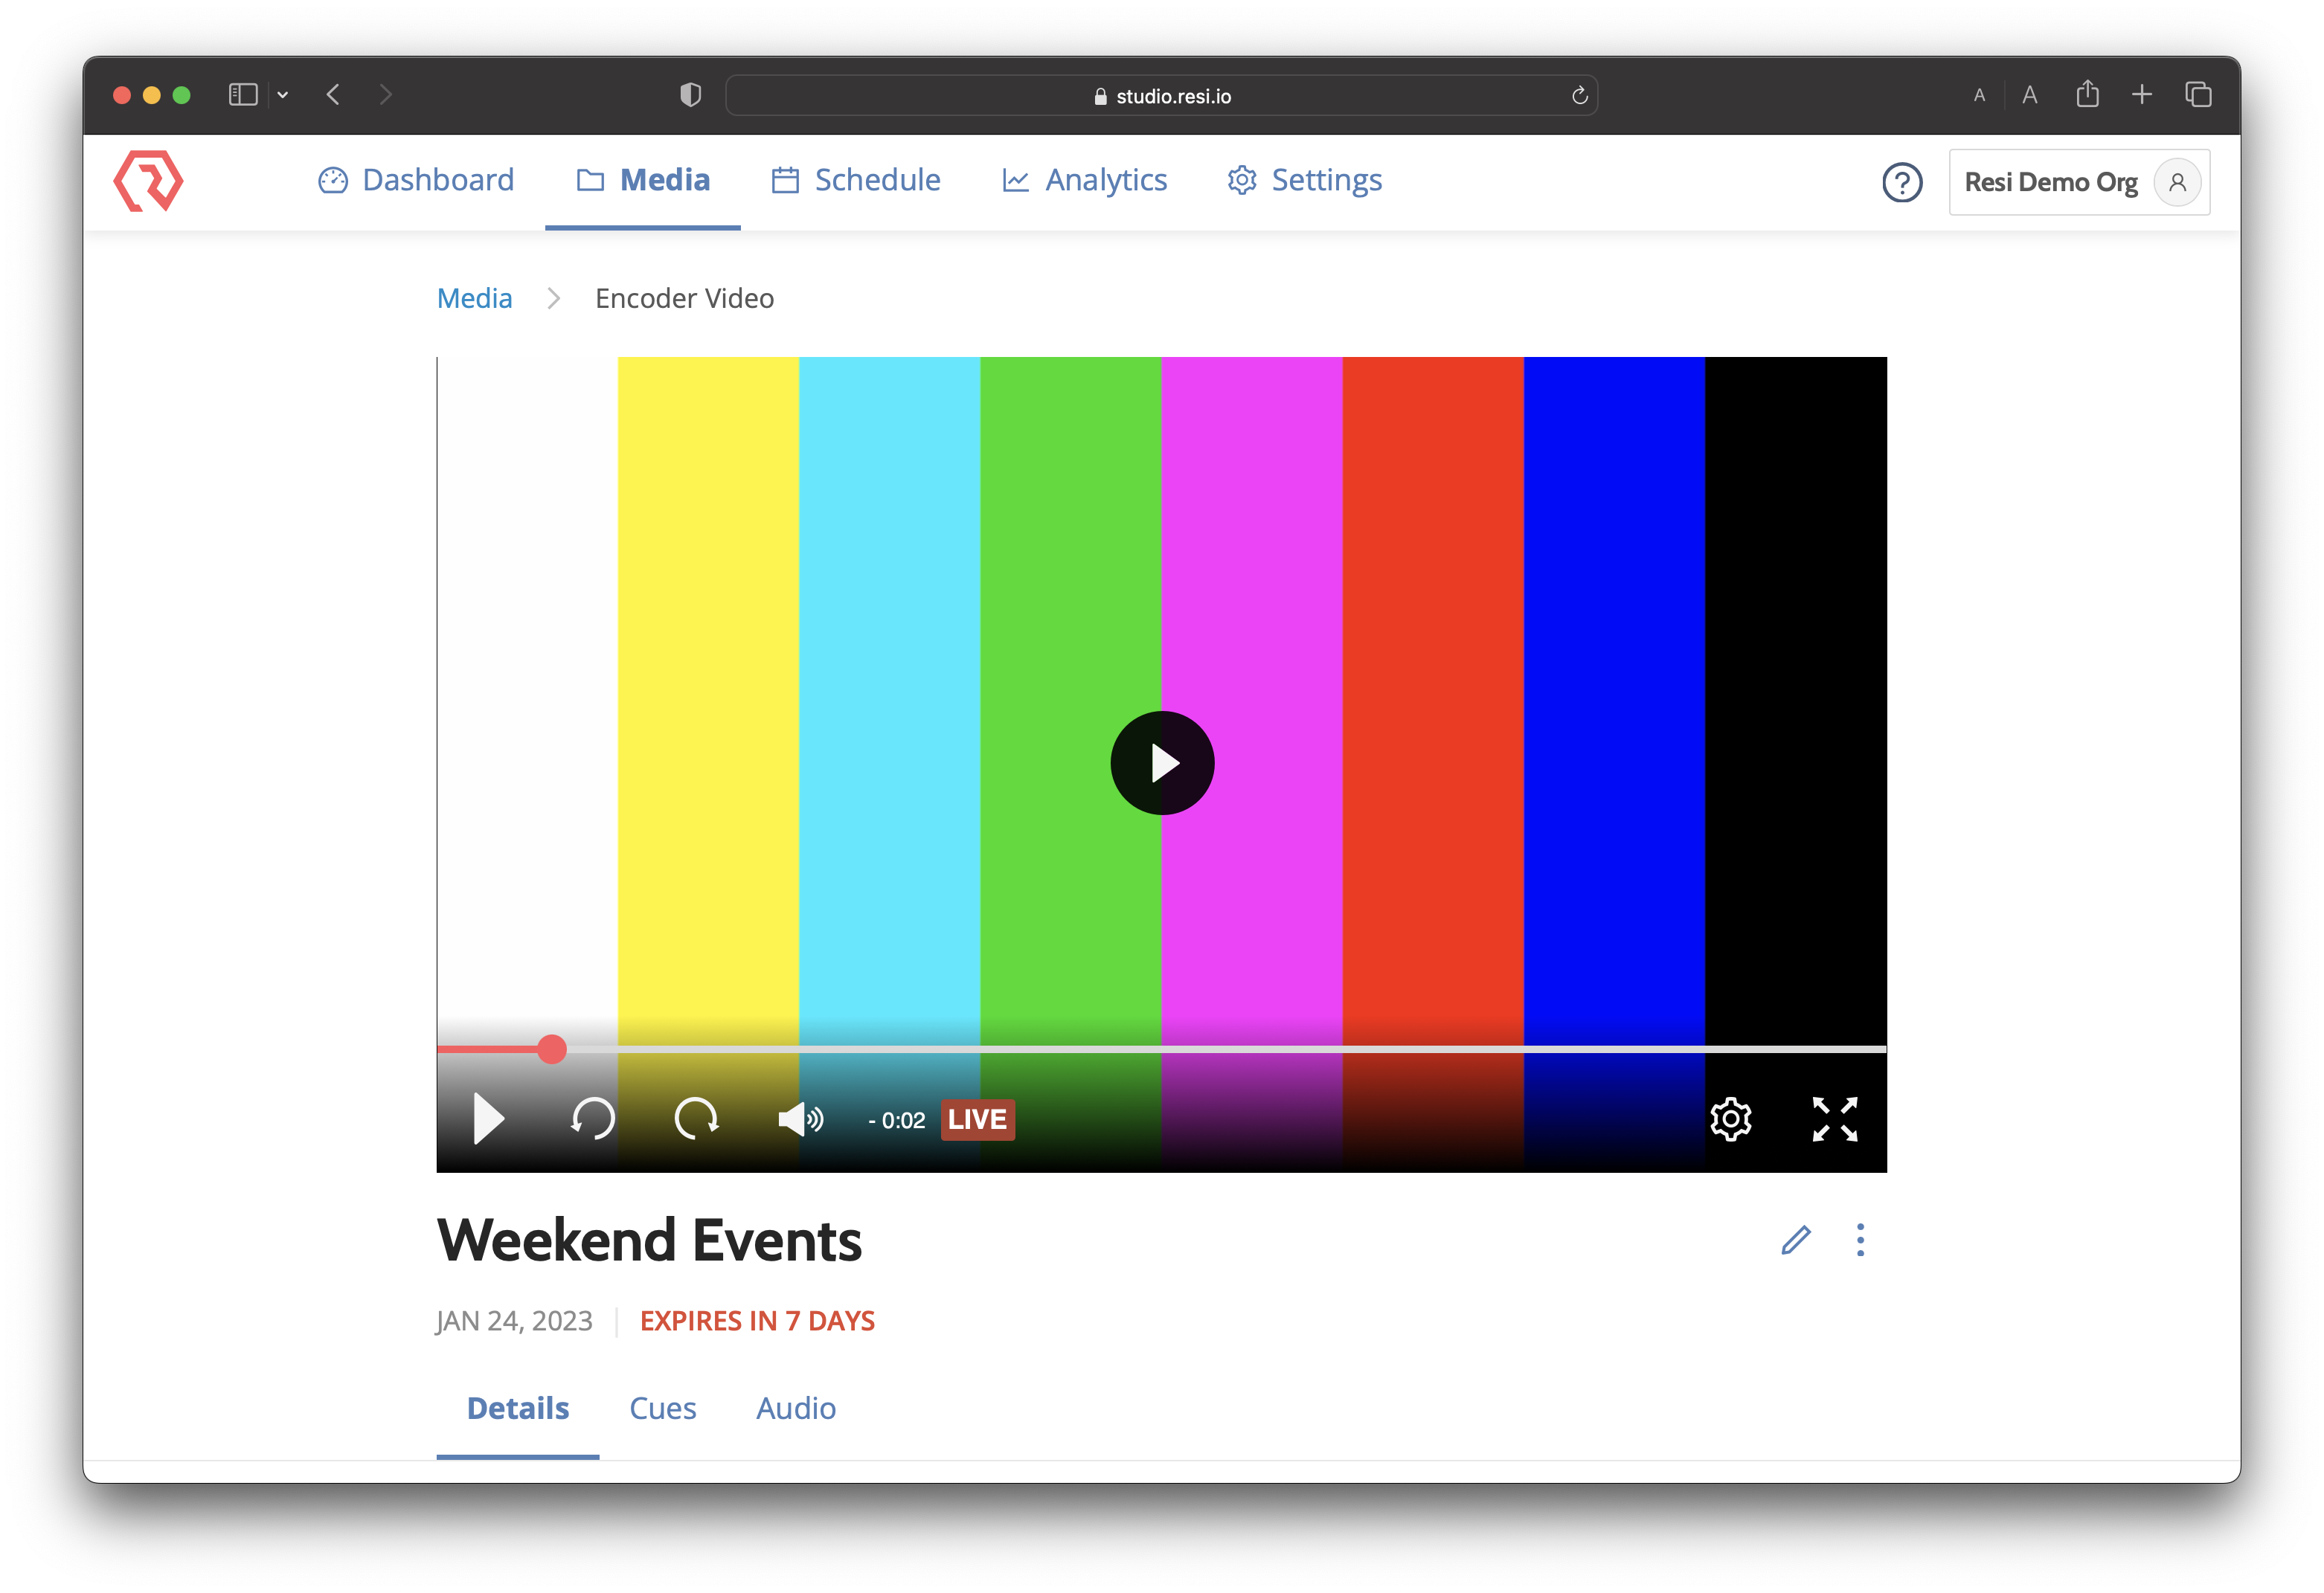Switch to the Audio tab
This screenshot has width=2324, height=1593.
pos(796,1408)
